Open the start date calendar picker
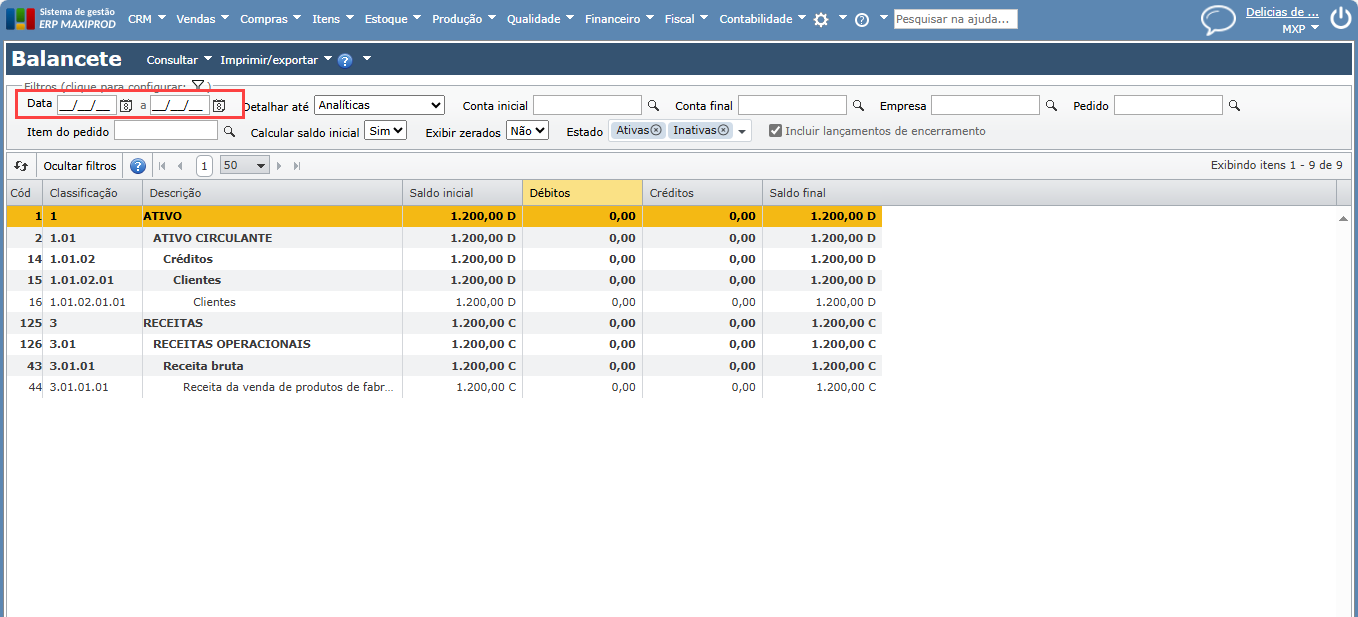Image resolution: width=1358 pixels, height=617 pixels. tap(126, 105)
